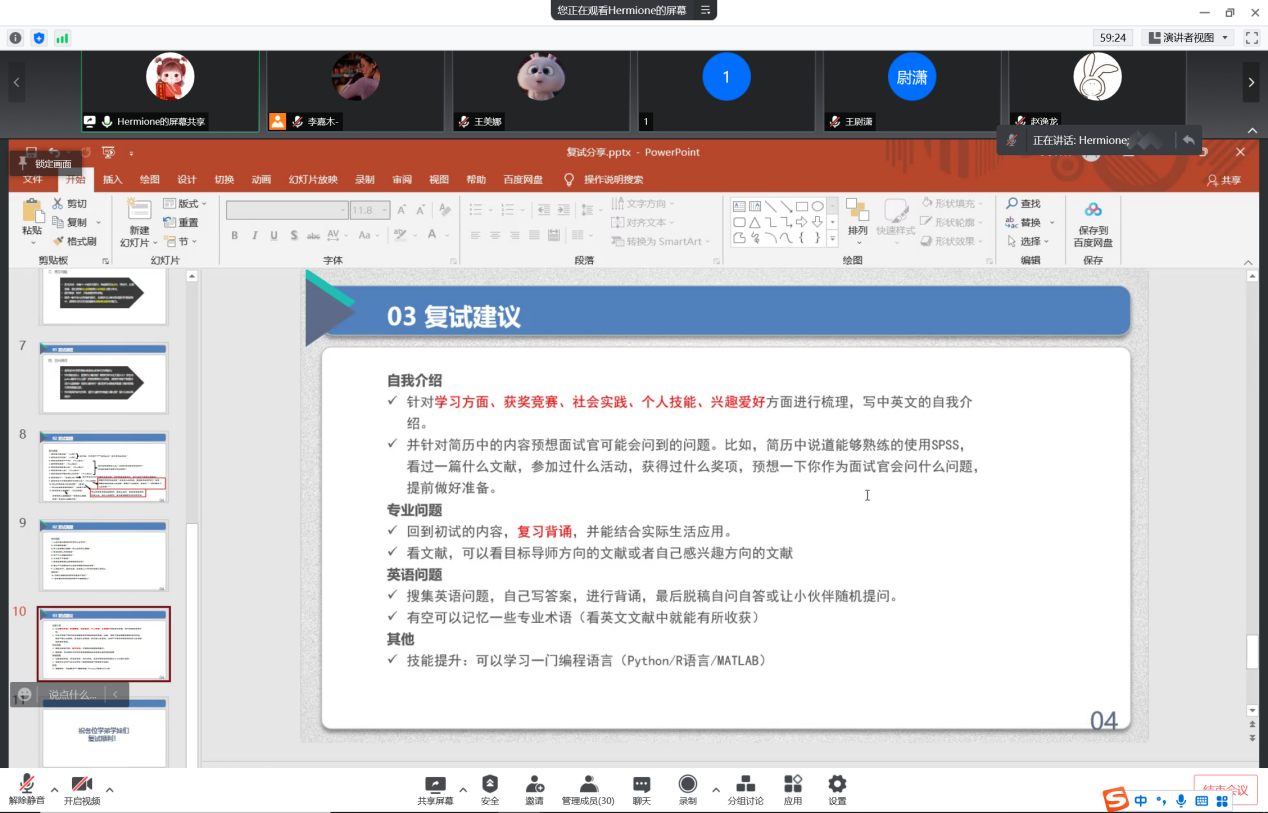
Task: Start Recording via 录制 icon
Action: pos(688,785)
